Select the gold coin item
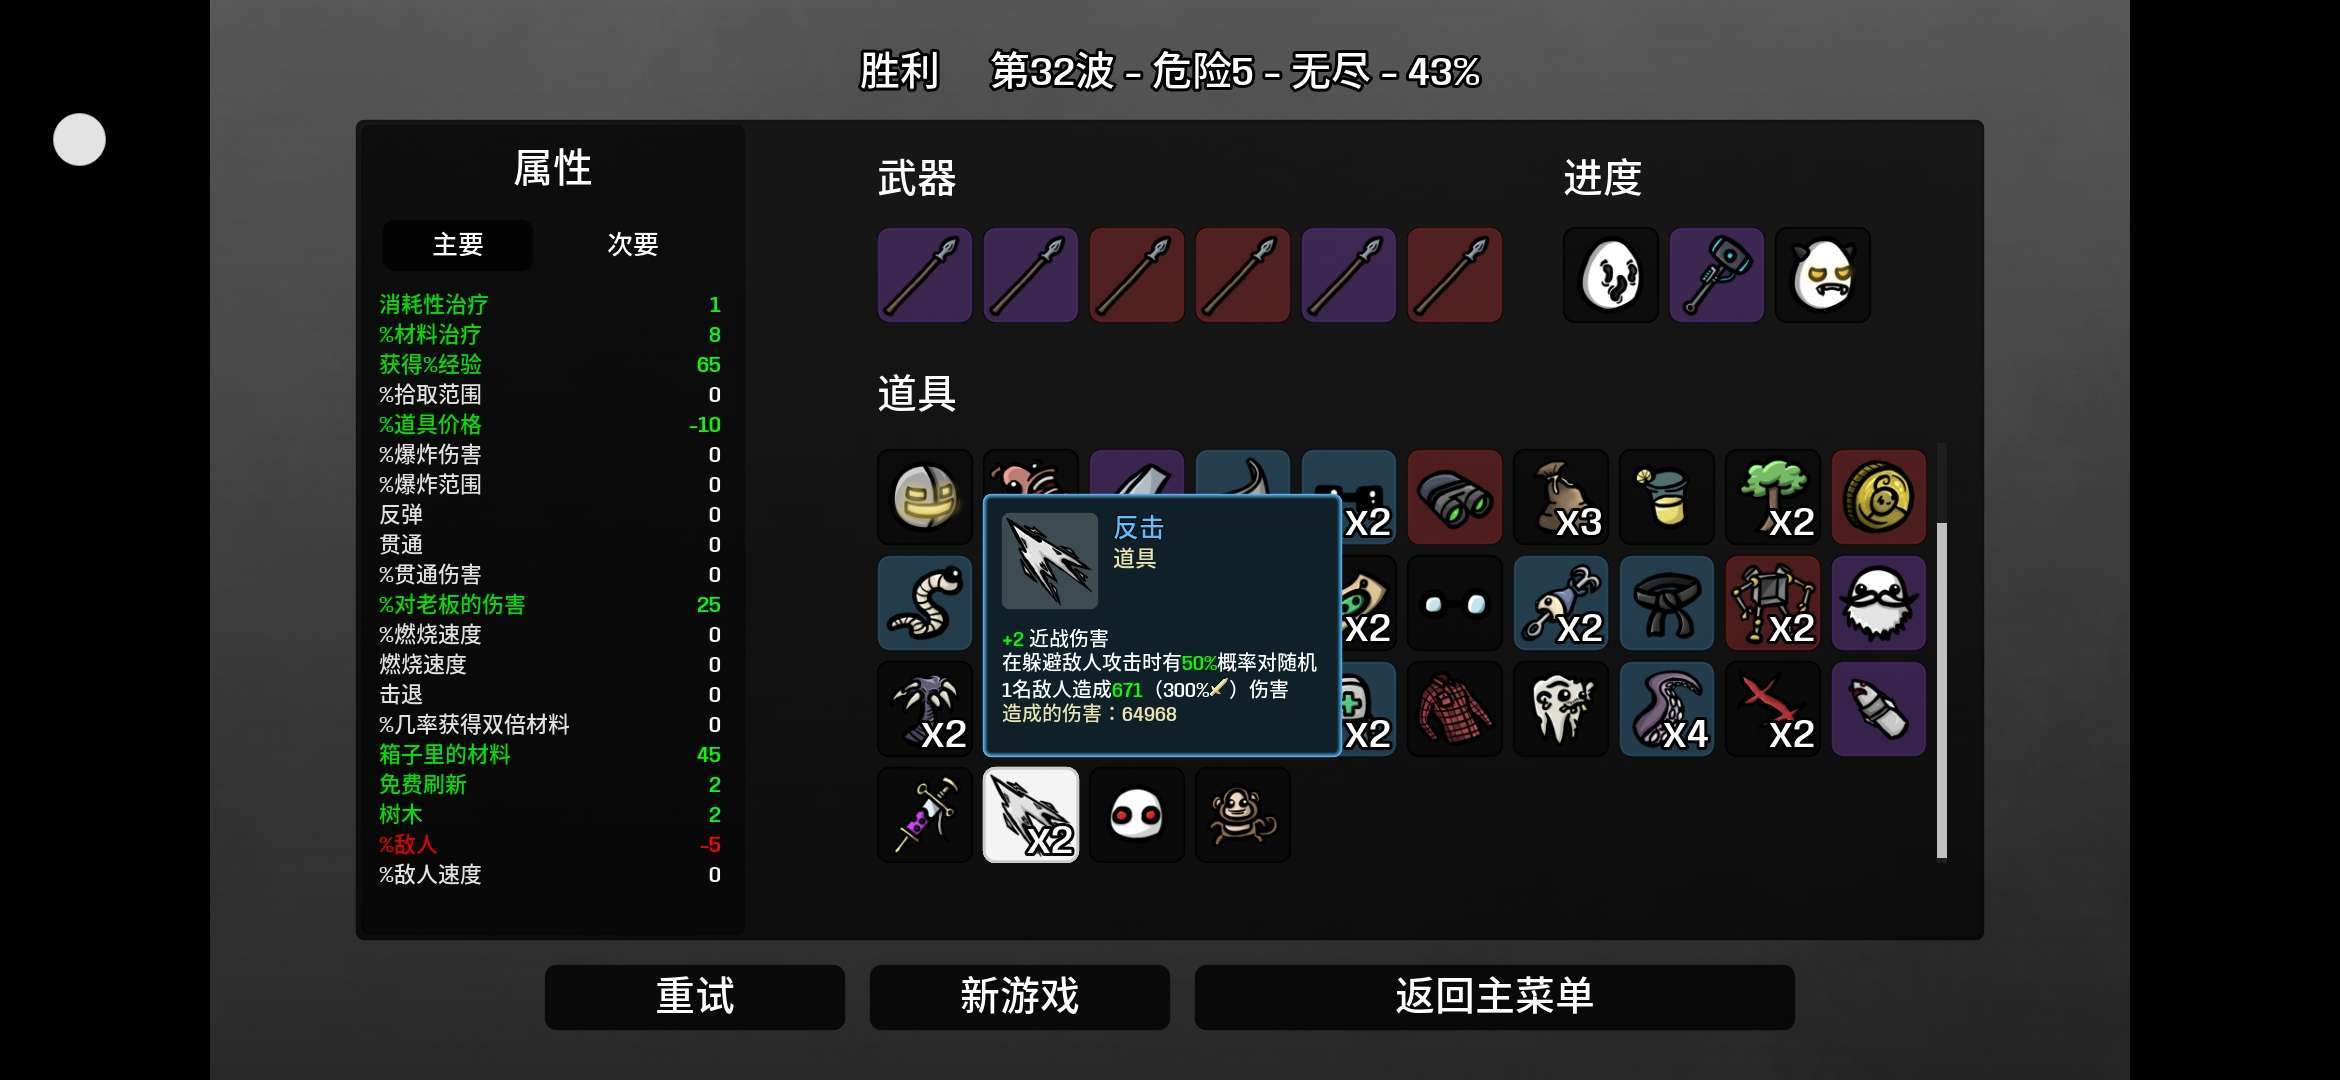Image resolution: width=2340 pixels, height=1080 pixels. 1878,497
